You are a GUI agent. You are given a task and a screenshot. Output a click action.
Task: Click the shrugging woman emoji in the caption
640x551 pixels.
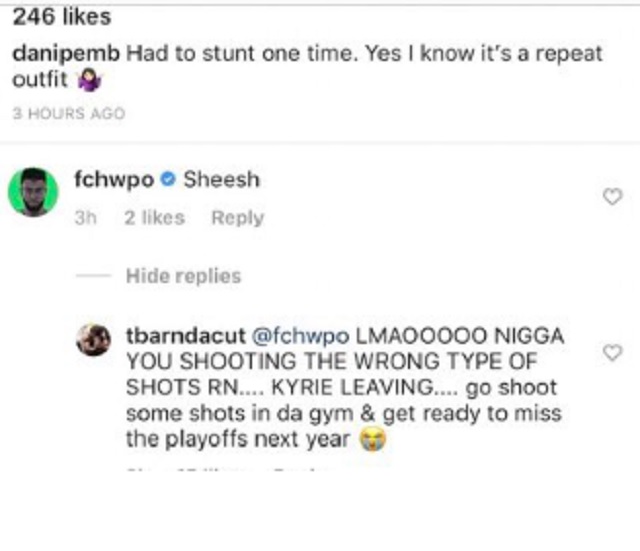pos(89,80)
